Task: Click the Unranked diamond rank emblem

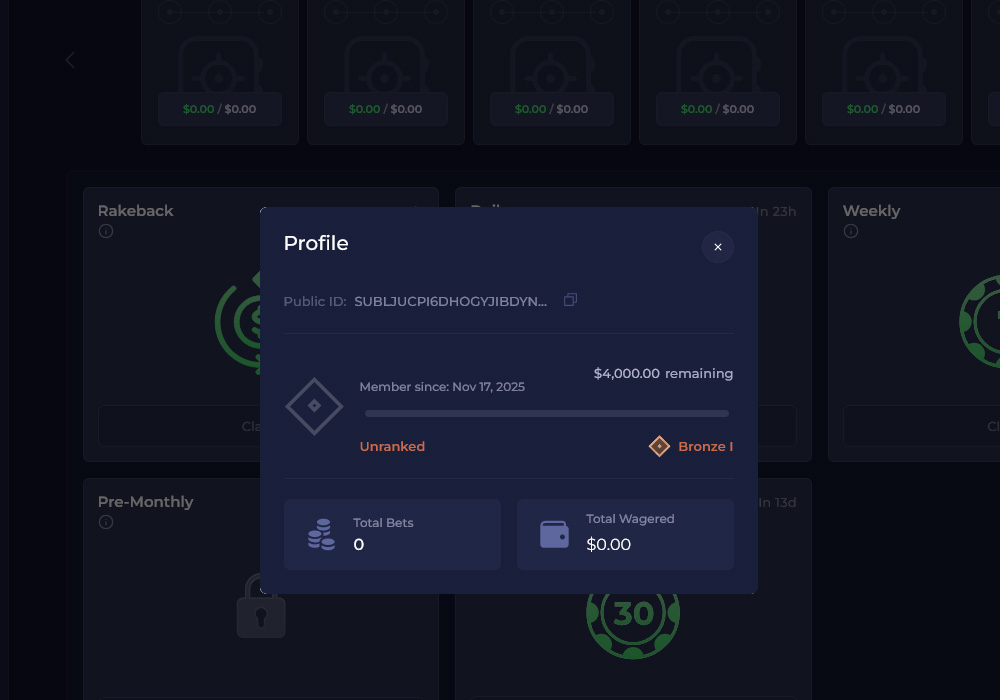Action: pos(314,406)
